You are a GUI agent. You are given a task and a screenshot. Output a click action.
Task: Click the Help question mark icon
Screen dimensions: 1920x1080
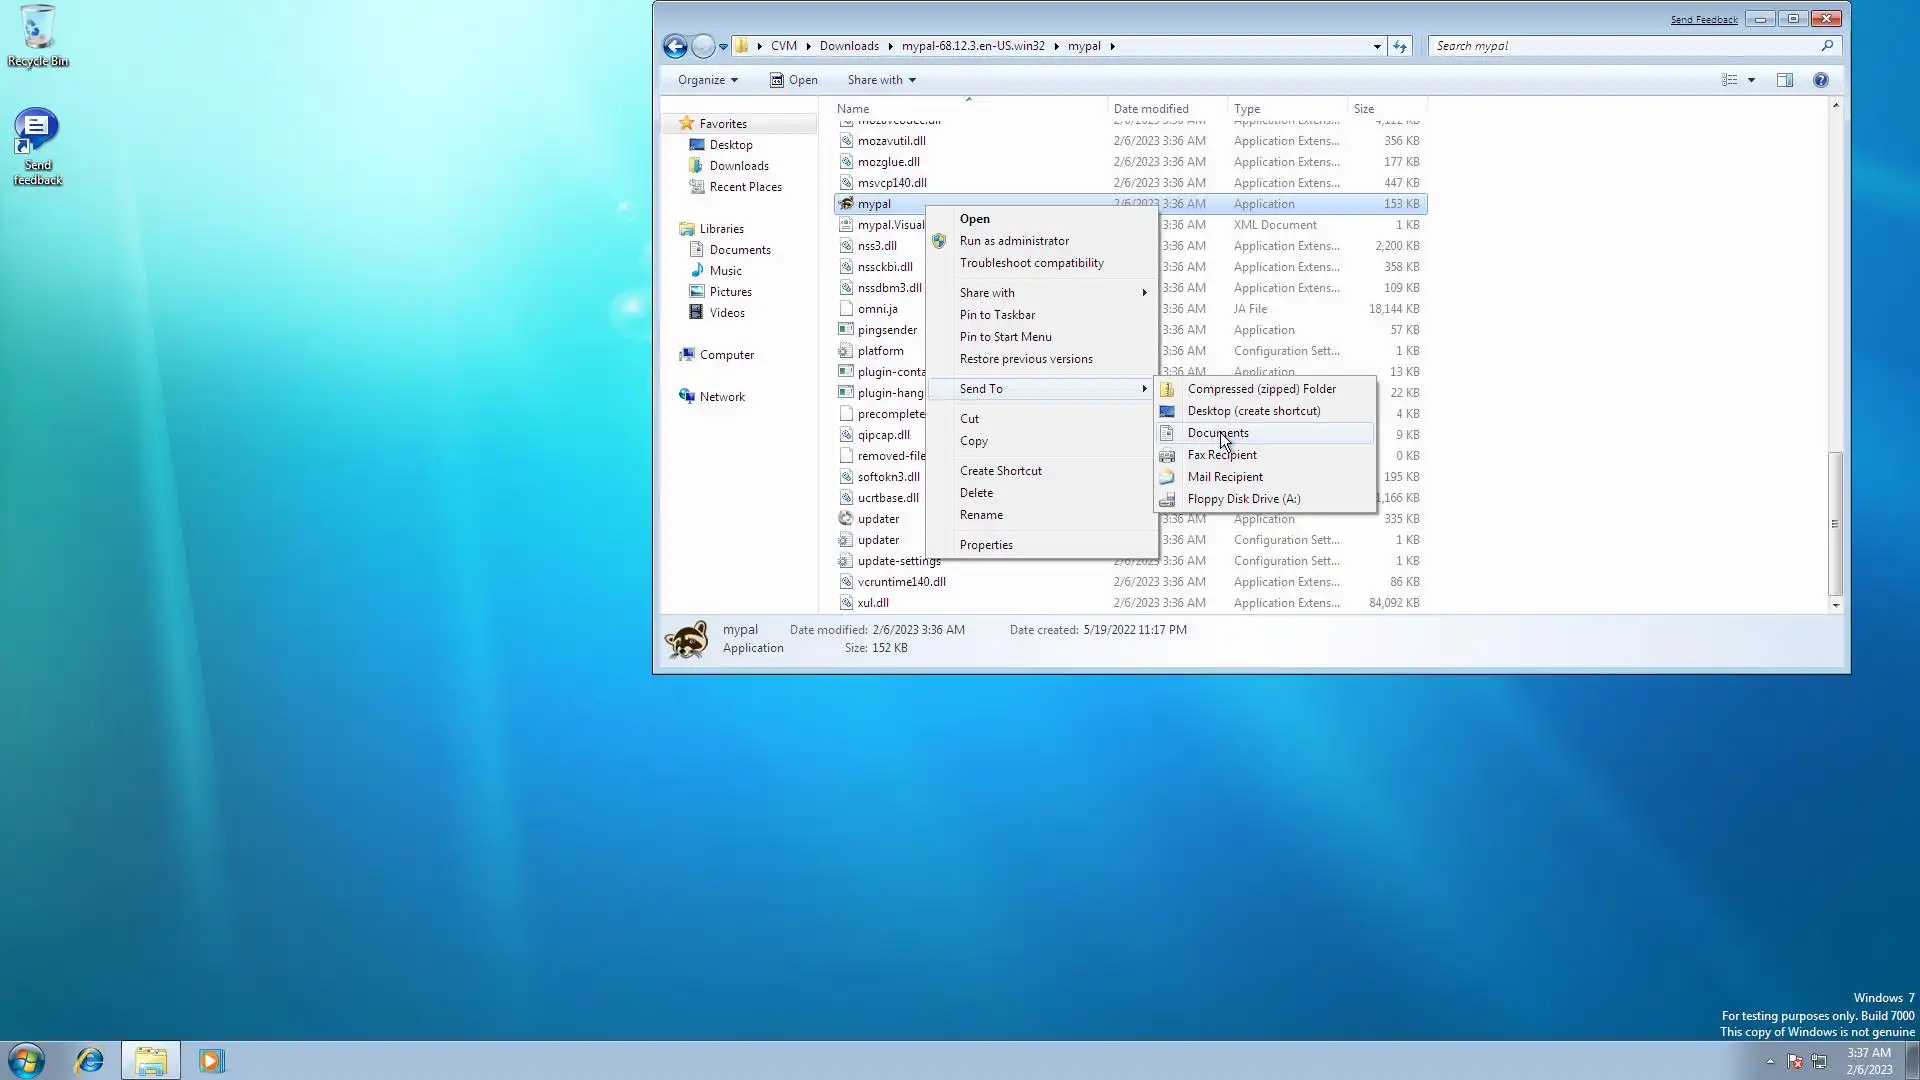click(x=1820, y=80)
